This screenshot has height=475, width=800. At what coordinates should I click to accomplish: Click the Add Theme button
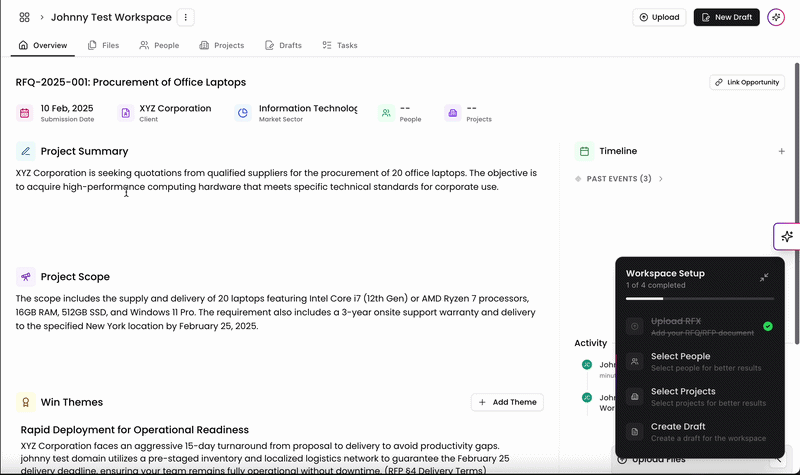point(507,402)
